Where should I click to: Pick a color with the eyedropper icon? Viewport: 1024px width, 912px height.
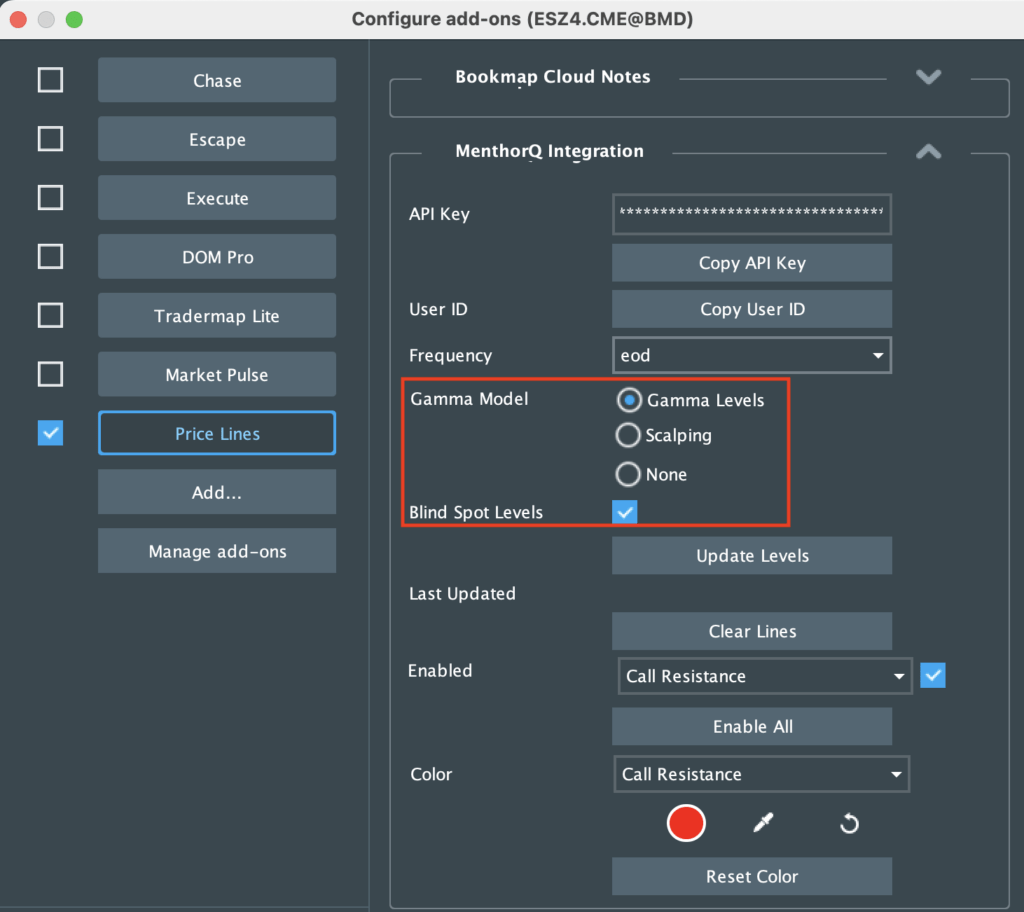(x=763, y=822)
